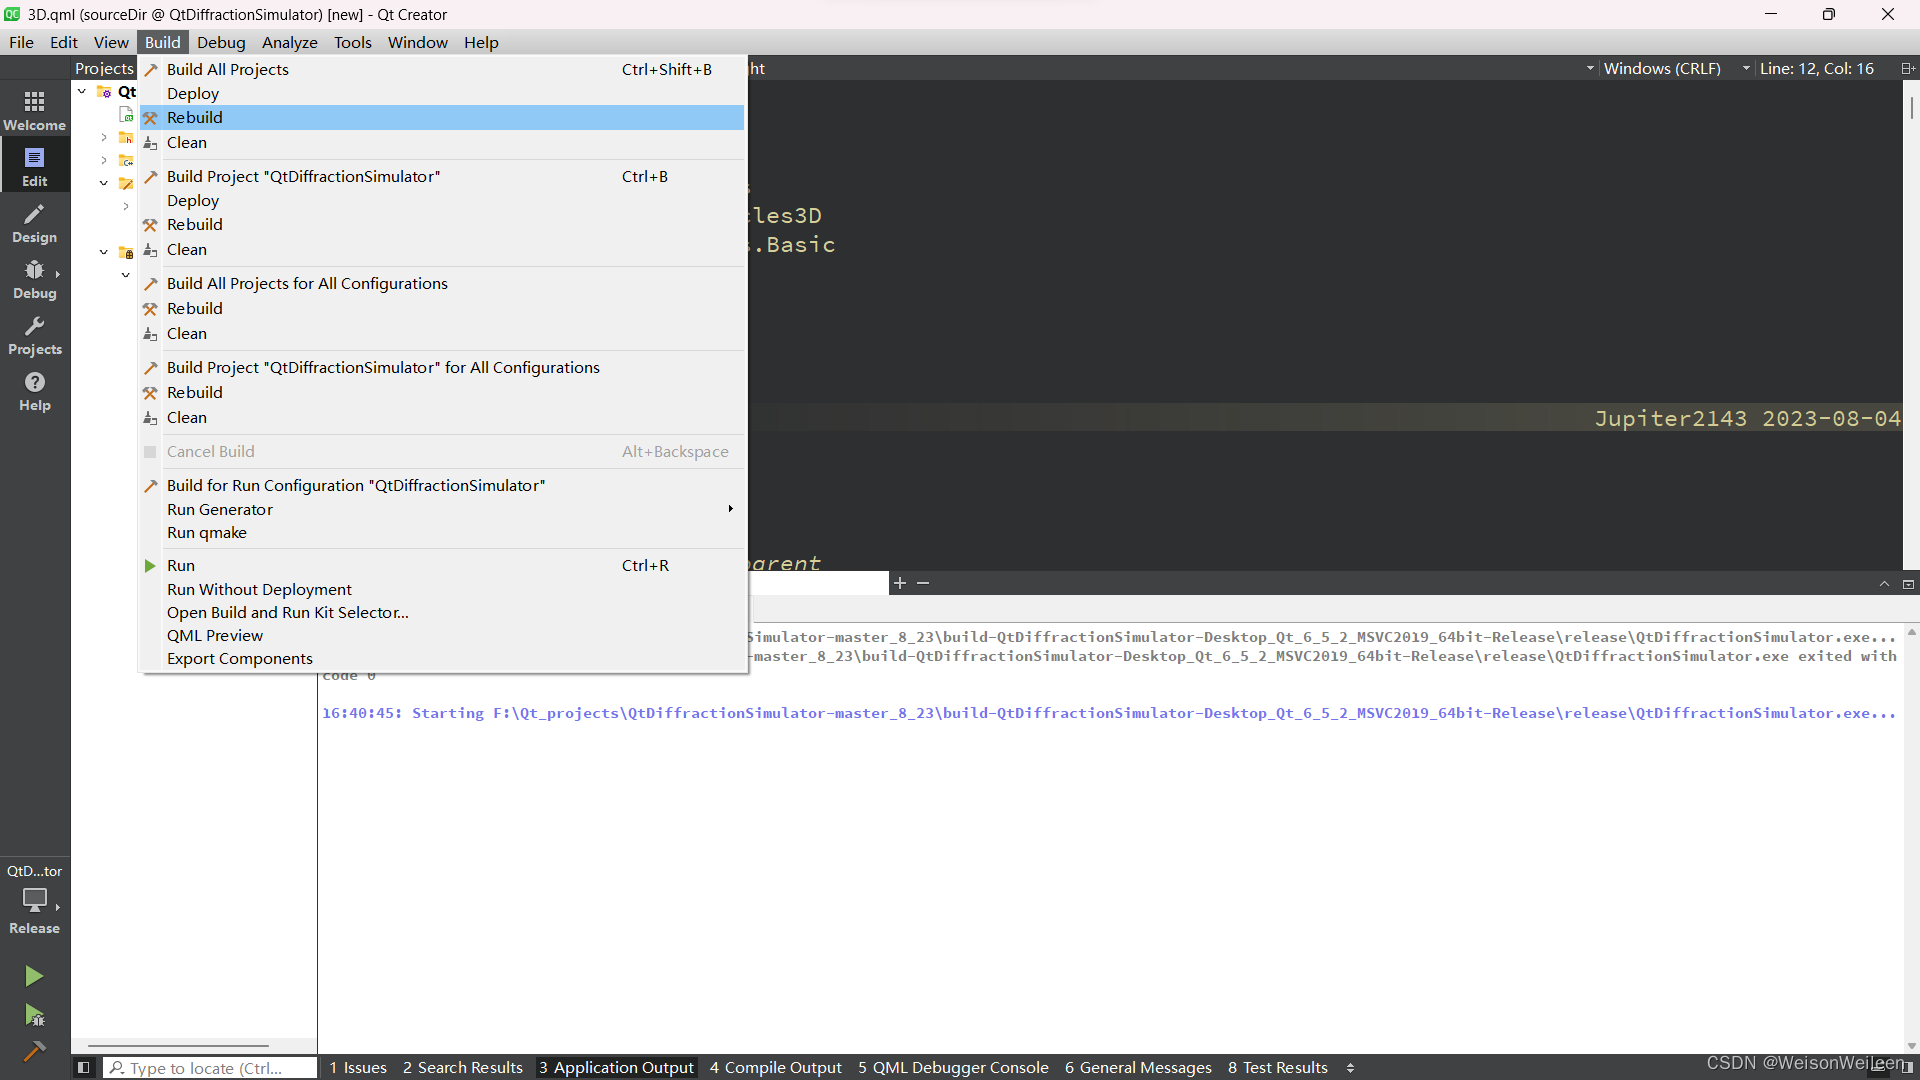Open Welcome mode in sidebar
The height and width of the screenshot is (1080, 1920).
[34, 110]
